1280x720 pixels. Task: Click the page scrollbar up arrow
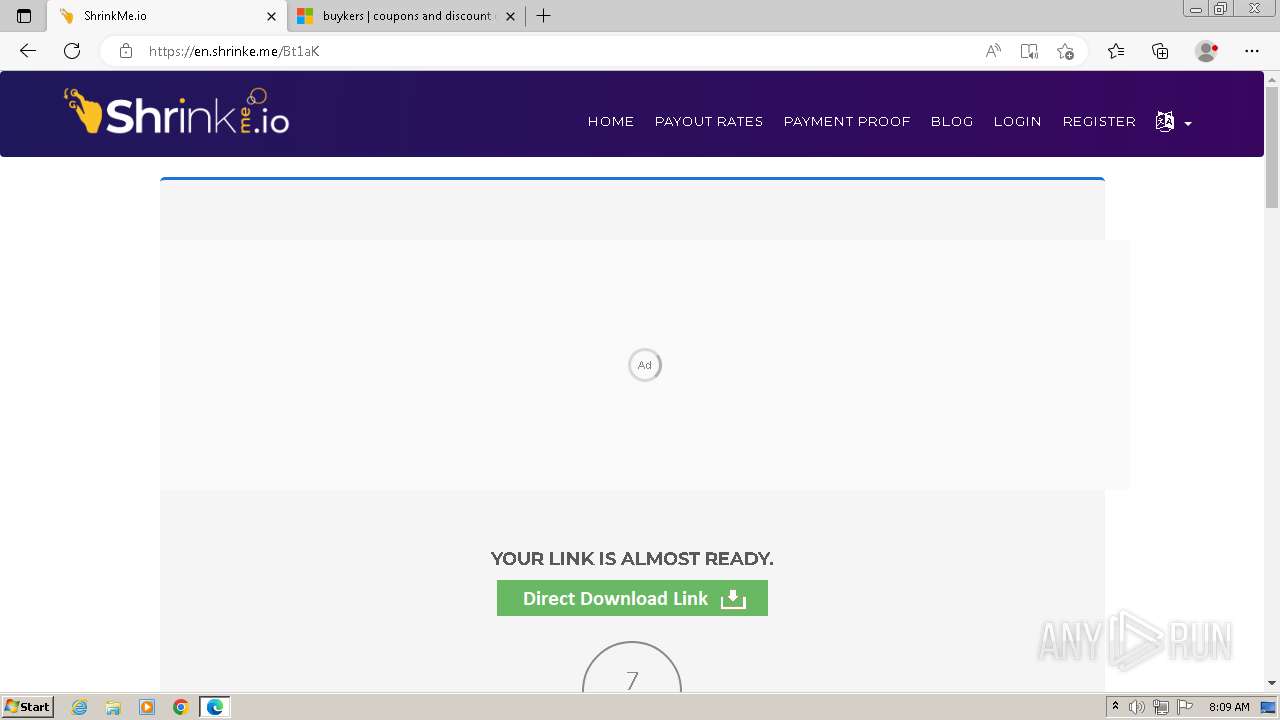[x=1272, y=78]
